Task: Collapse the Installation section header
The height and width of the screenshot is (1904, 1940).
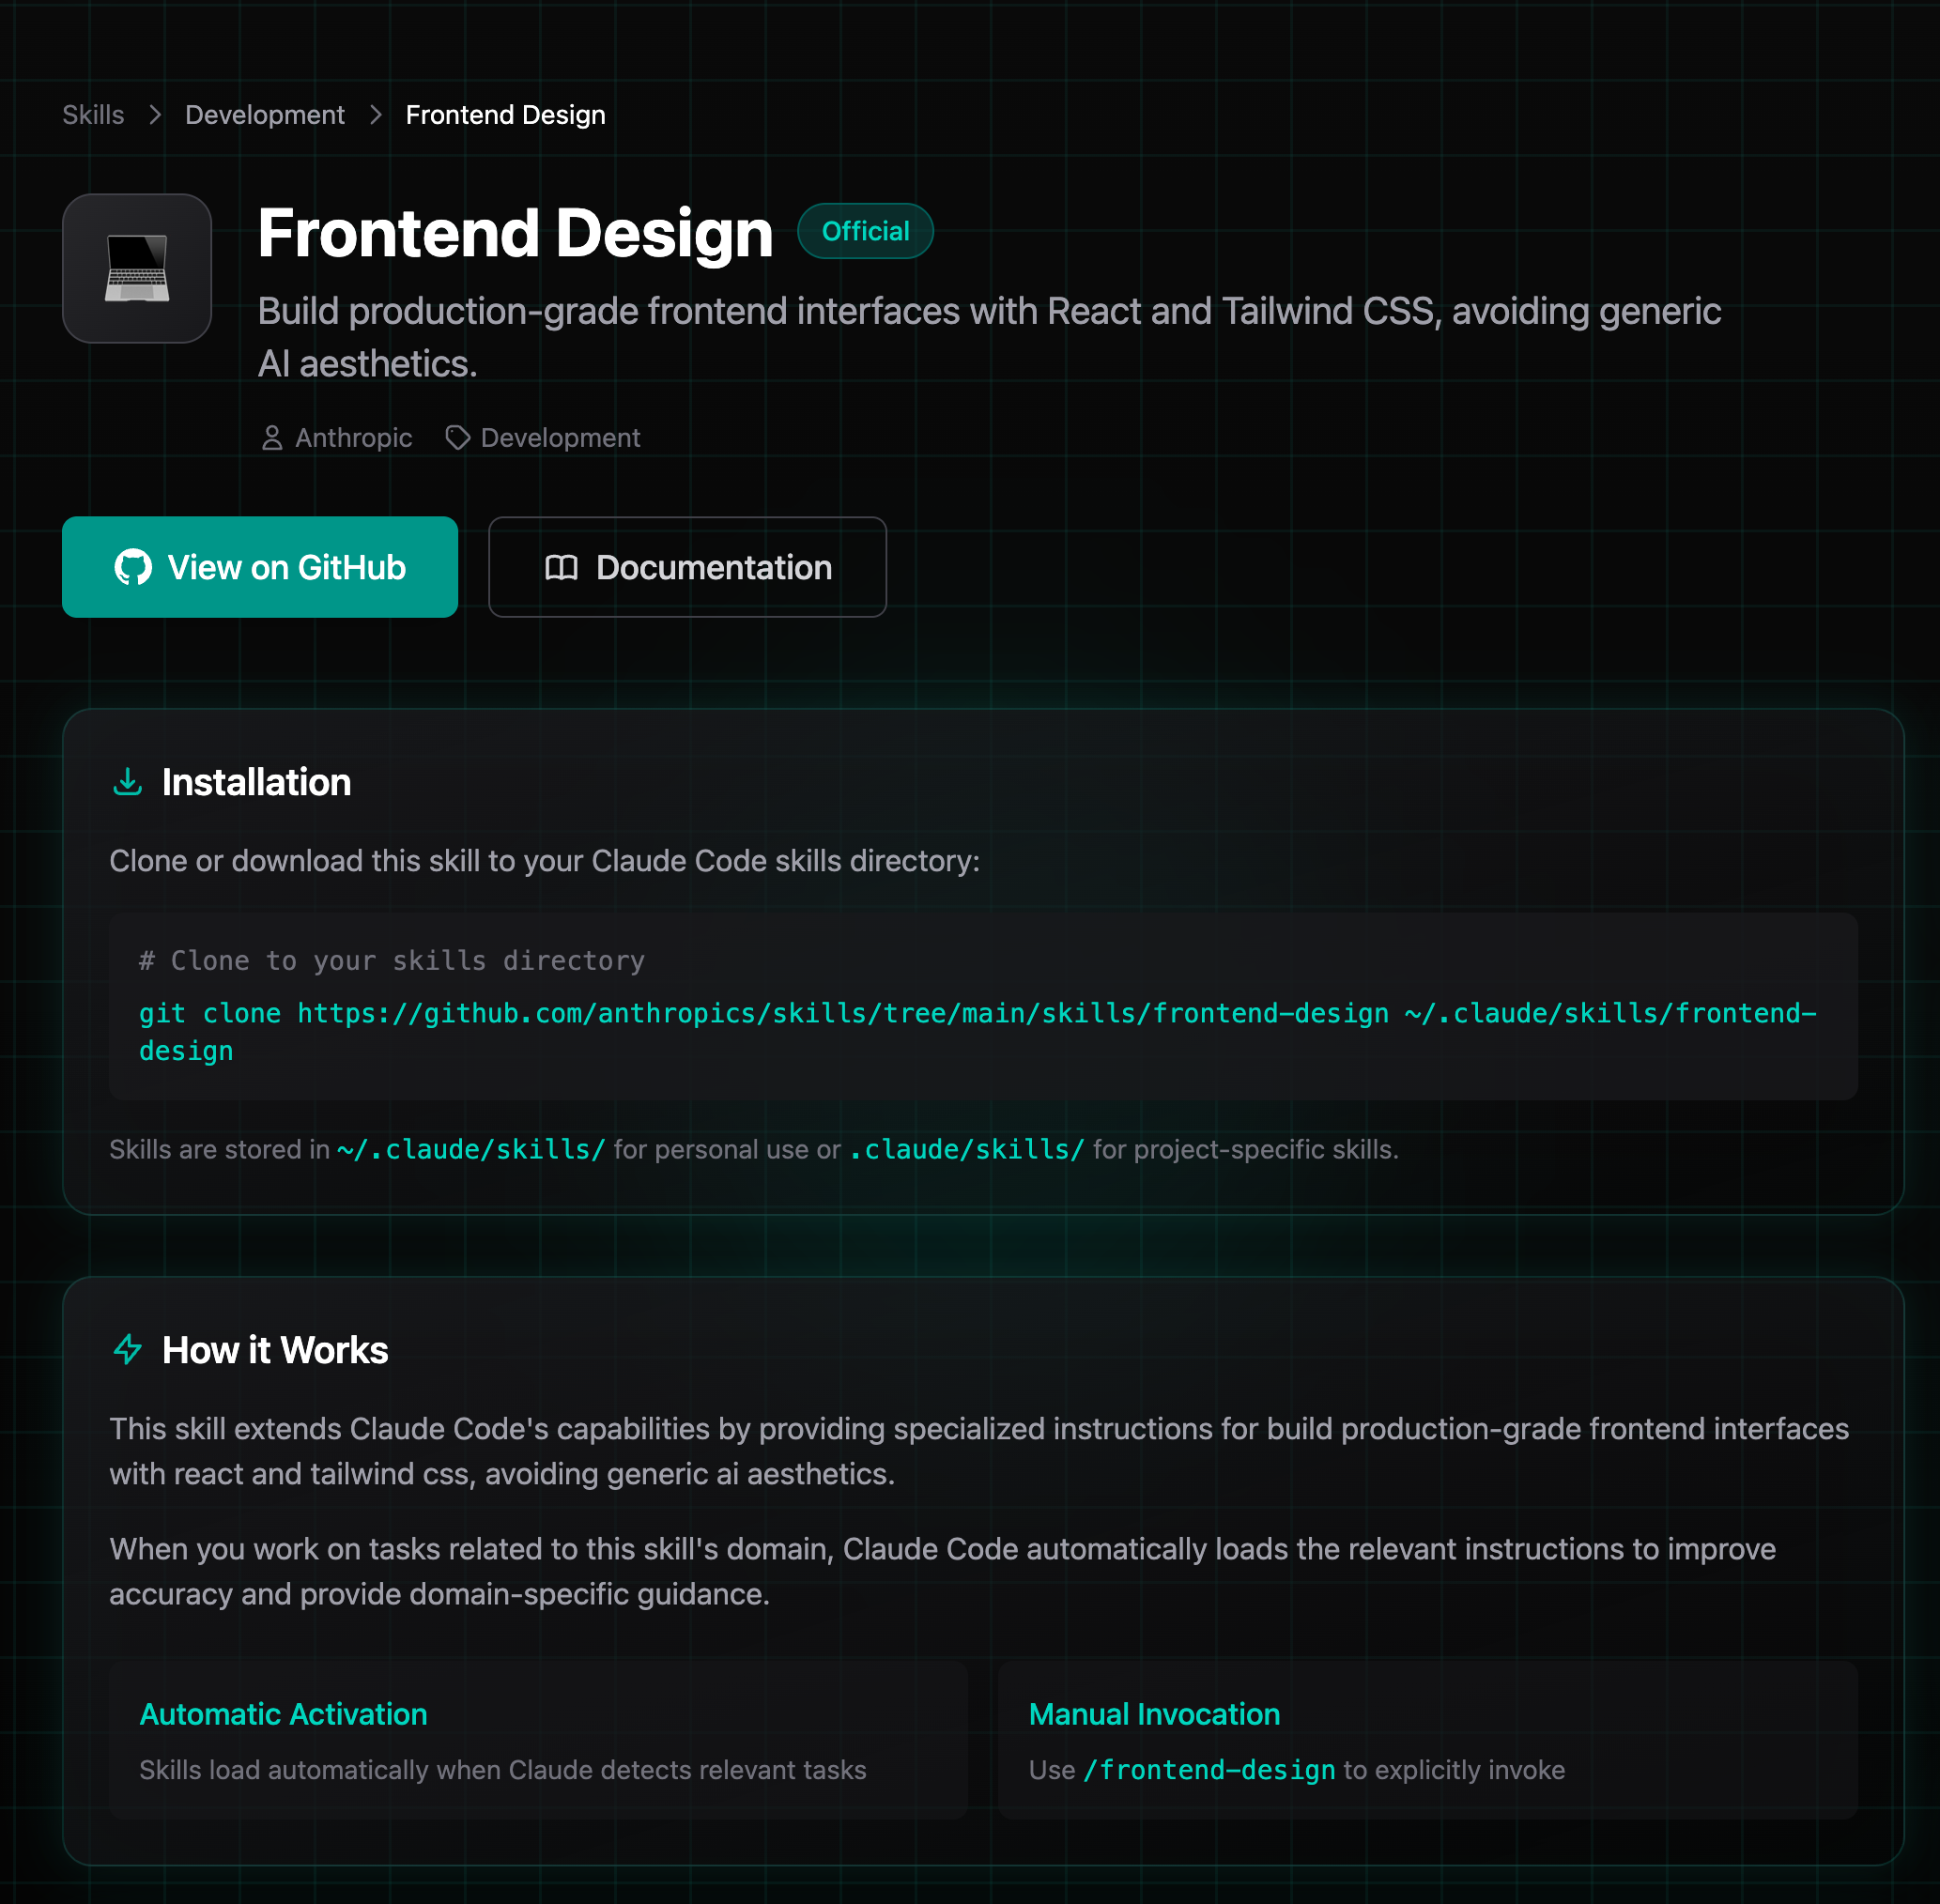Action: pos(256,782)
